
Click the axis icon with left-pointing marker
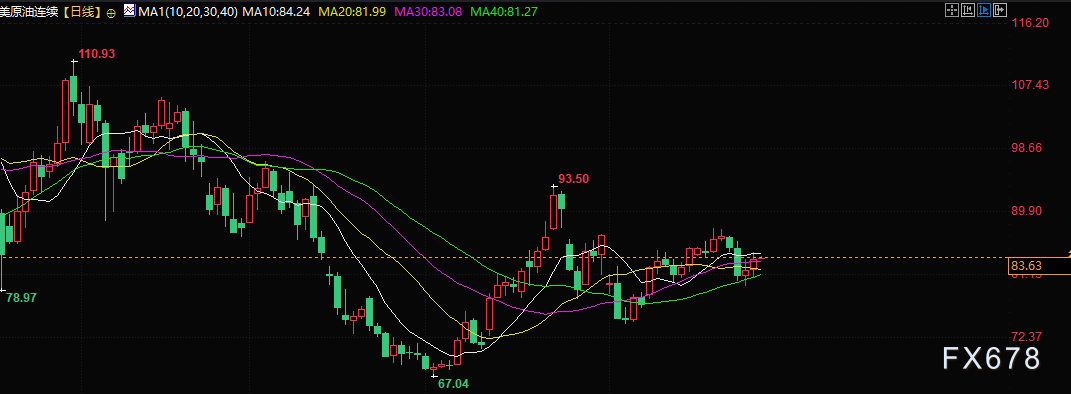point(967,10)
